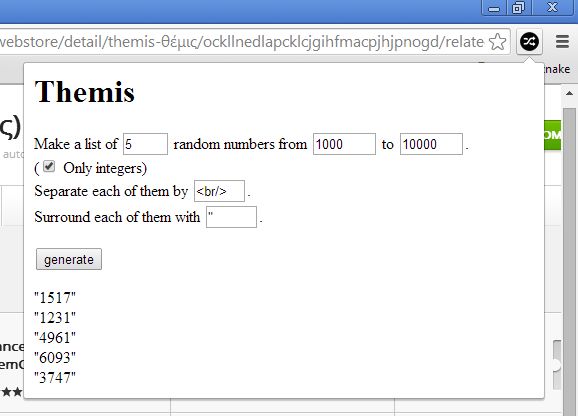Click the generated number "1517"
Viewport: 578px width, 416px height.
tap(55, 298)
